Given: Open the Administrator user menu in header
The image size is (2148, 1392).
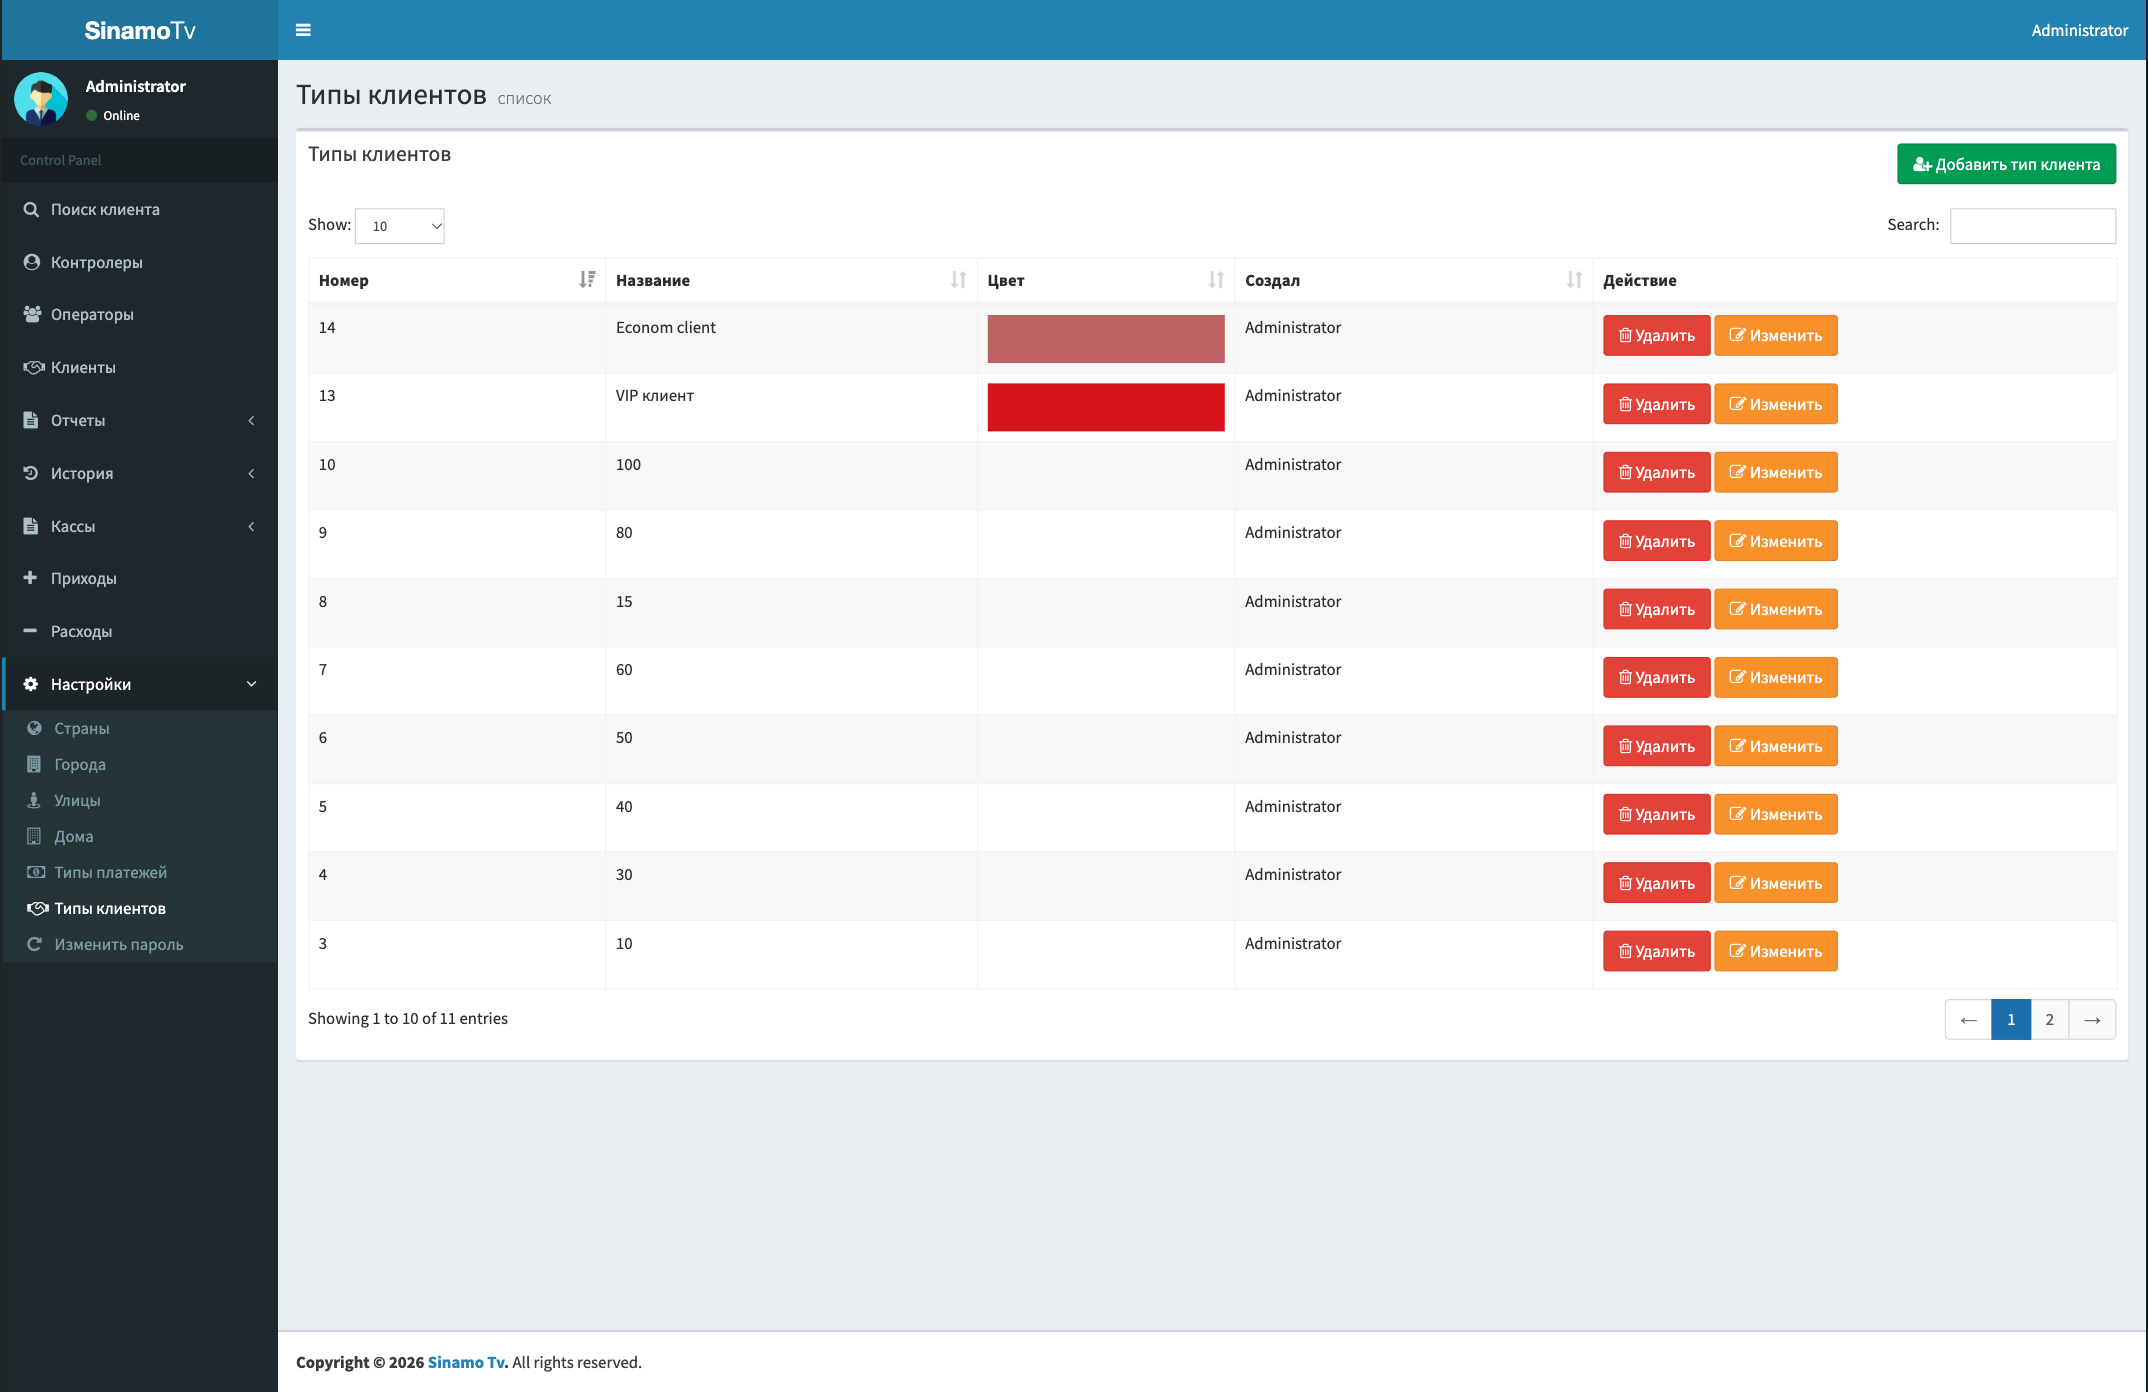Looking at the screenshot, I should click(2079, 30).
